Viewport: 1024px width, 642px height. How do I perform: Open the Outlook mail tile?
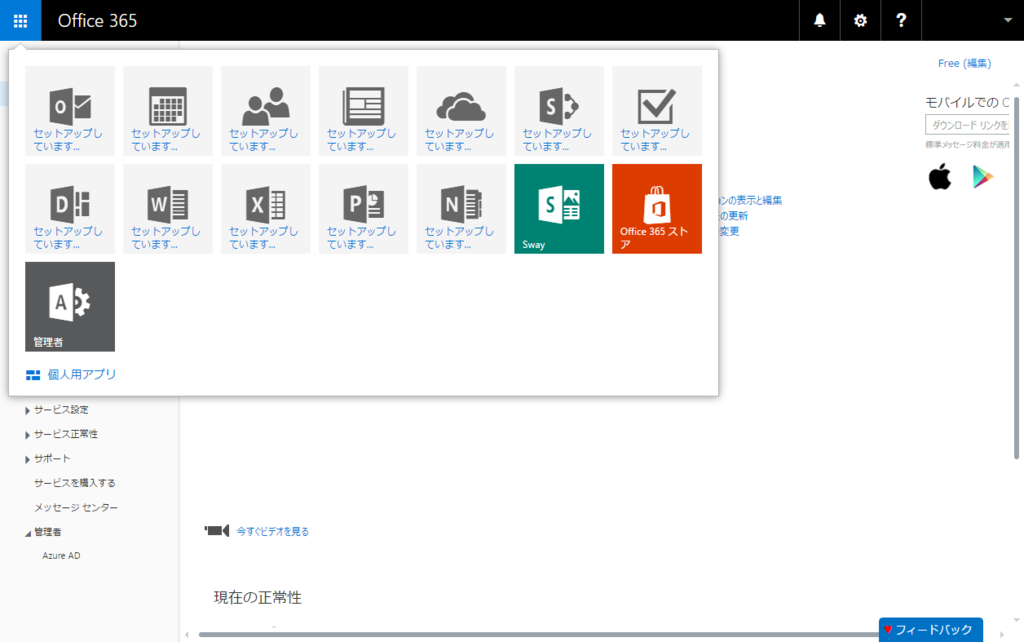click(70, 110)
